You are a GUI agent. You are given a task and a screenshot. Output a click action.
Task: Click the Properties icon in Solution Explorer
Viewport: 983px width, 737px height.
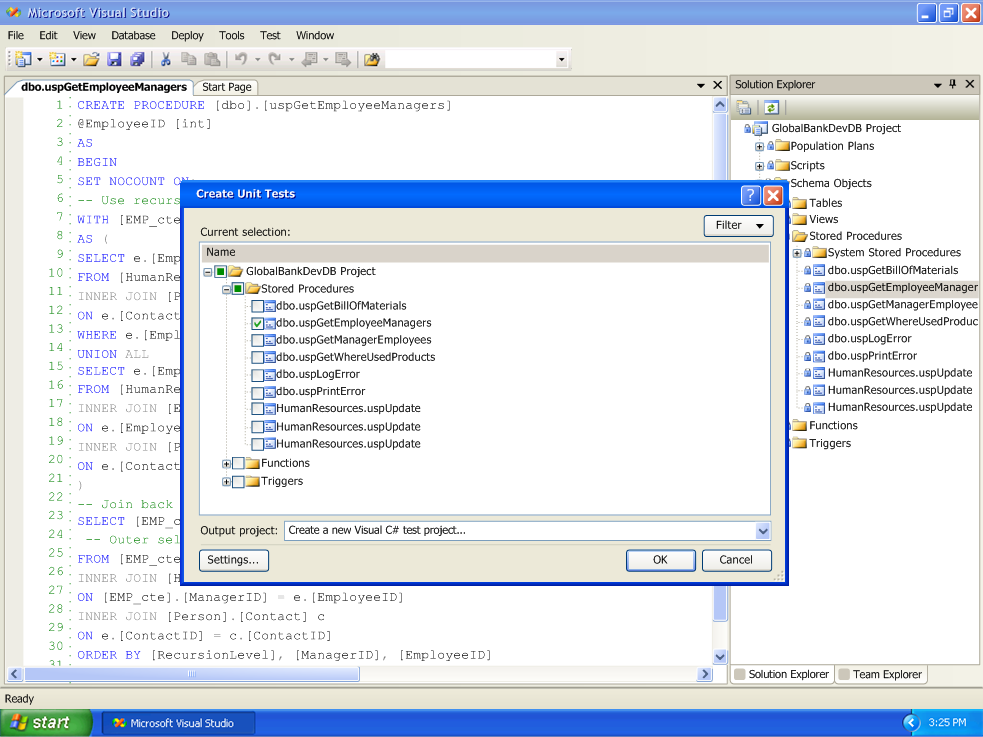[x=744, y=107]
